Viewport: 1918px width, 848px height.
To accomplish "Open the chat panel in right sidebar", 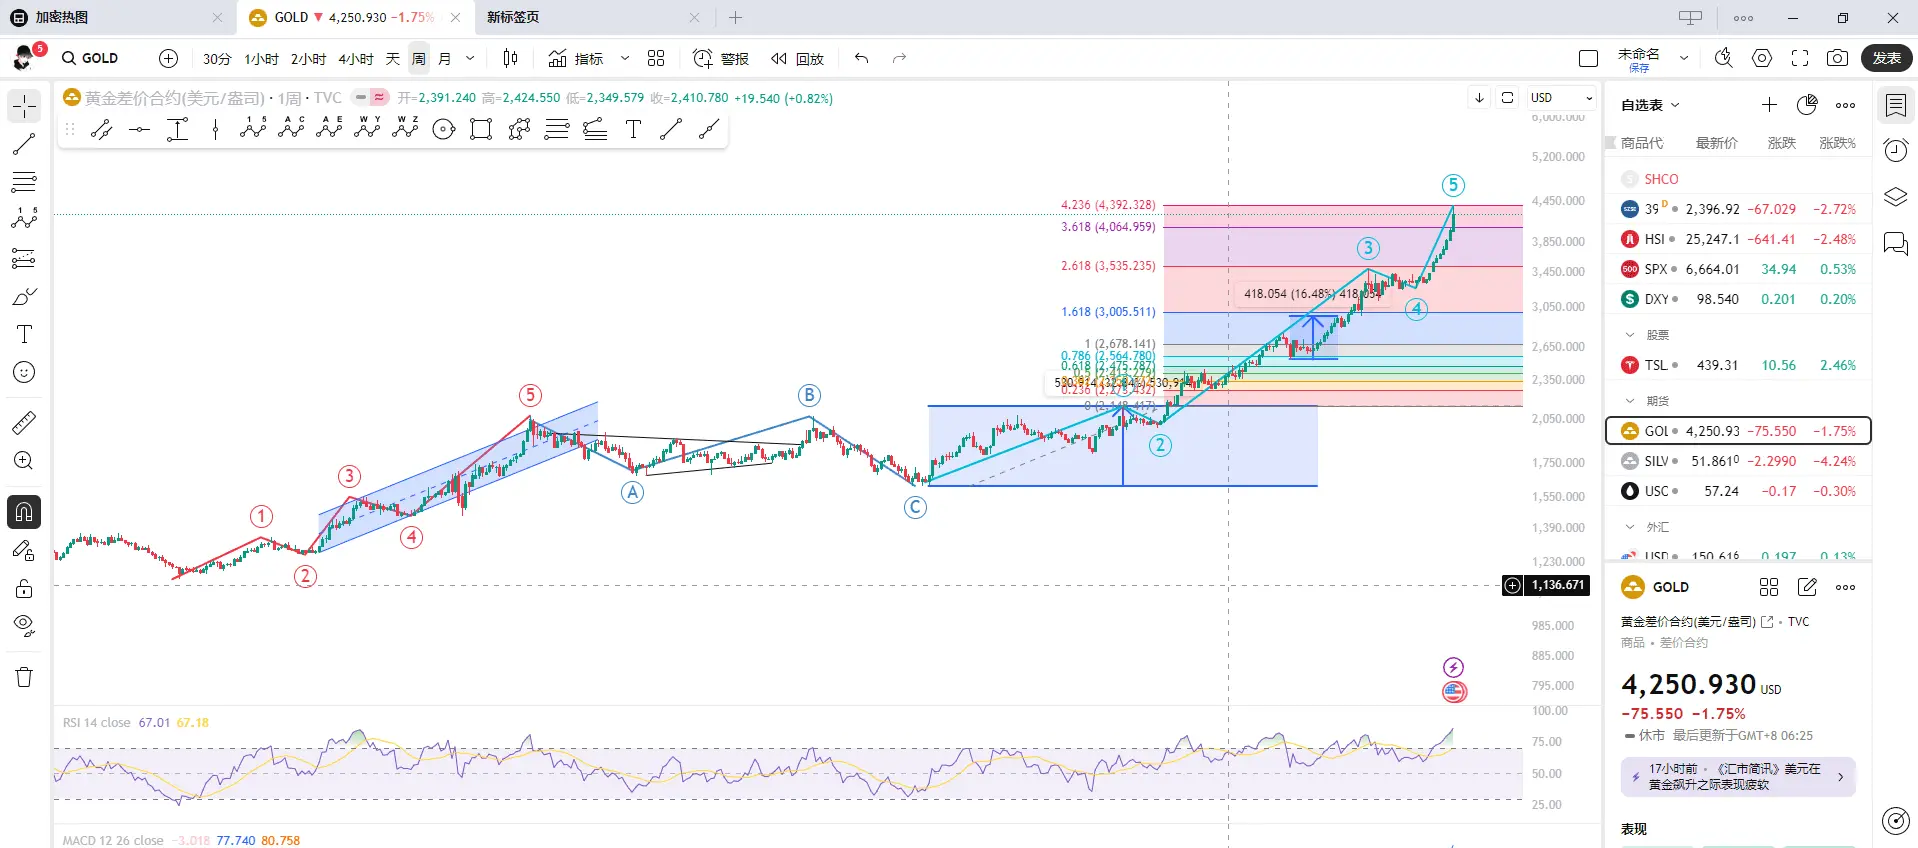I will click(1895, 243).
